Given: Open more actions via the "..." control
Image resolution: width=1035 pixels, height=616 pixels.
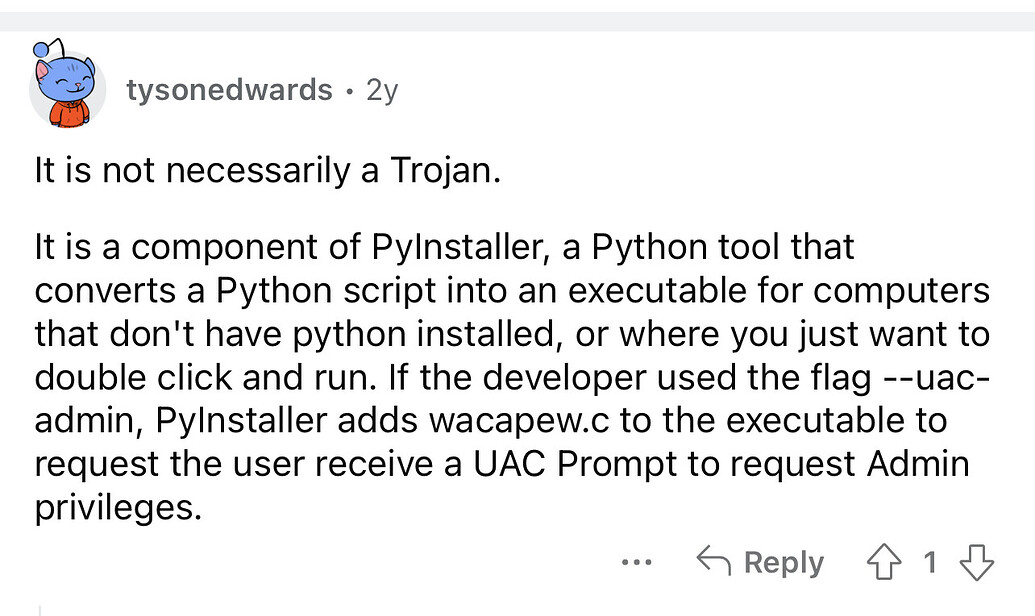Looking at the screenshot, I should pyautogui.click(x=637, y=563).
